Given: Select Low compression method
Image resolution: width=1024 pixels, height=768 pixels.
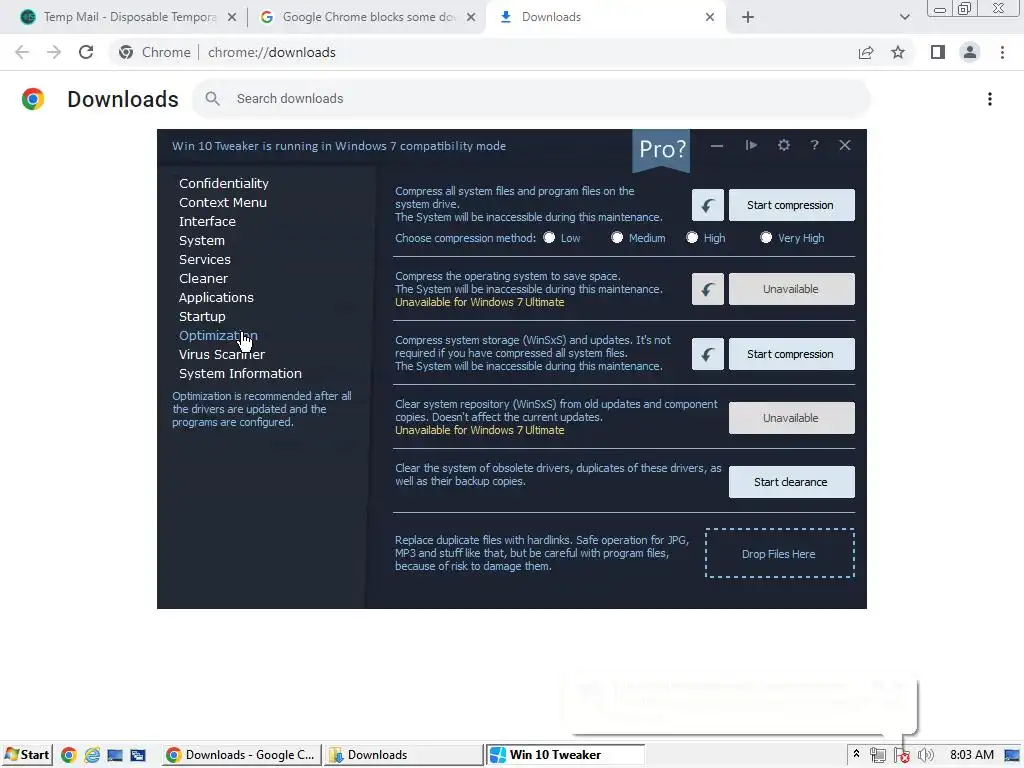Looking at the screenshot, I should (x=549, y=238).
